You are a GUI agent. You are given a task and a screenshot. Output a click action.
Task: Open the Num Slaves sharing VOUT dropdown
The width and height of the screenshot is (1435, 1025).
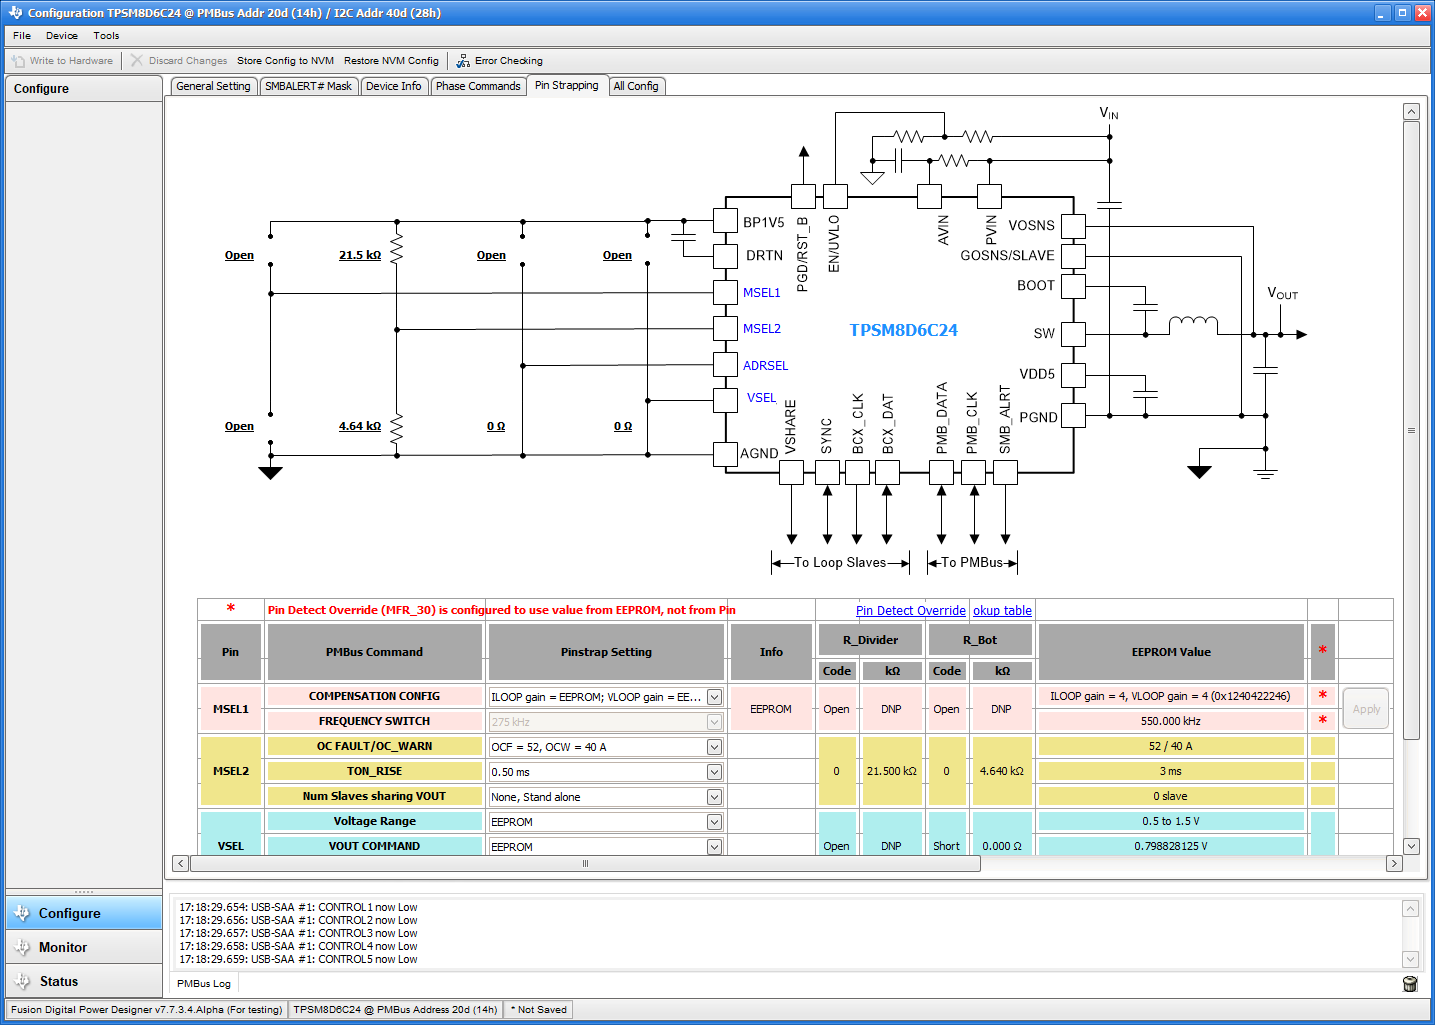(x=713, y=796)
